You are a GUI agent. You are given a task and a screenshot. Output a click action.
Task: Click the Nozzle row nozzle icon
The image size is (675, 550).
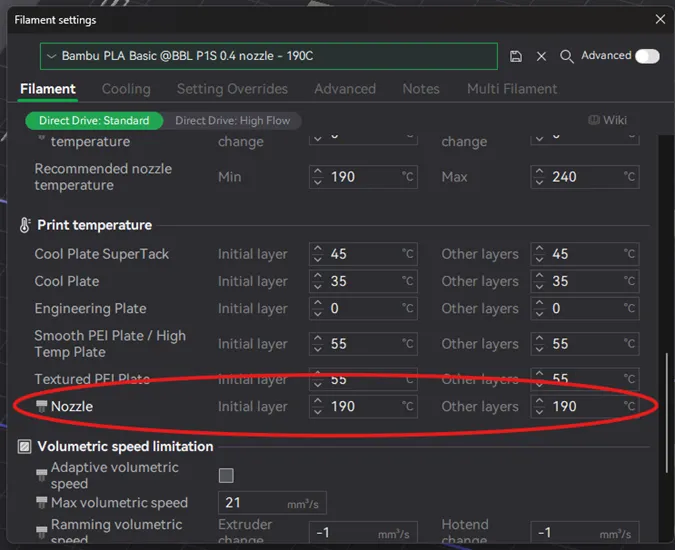pos(41,406)
